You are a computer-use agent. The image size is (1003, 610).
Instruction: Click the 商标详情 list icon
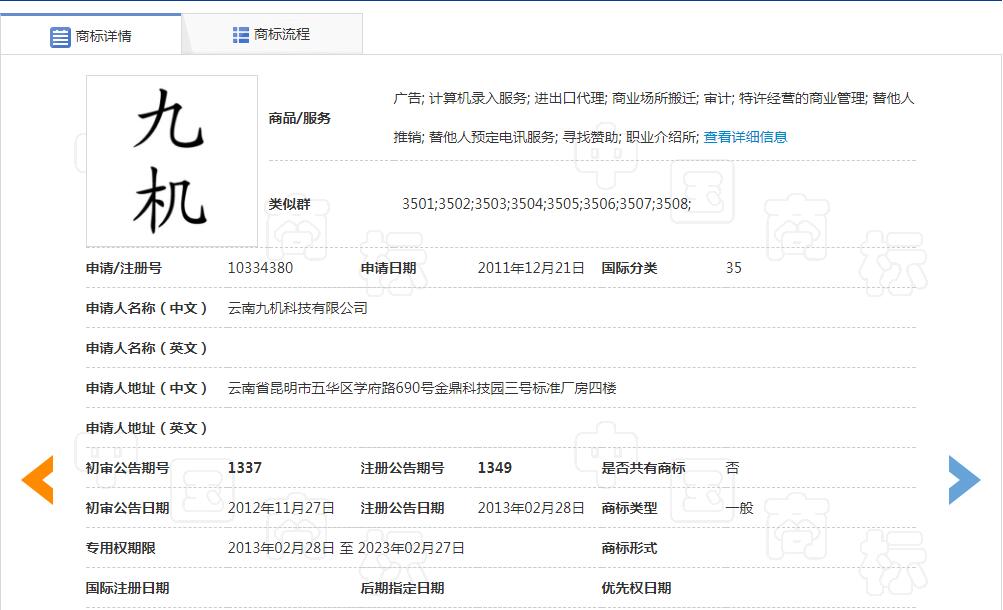[x=60, y=37]
